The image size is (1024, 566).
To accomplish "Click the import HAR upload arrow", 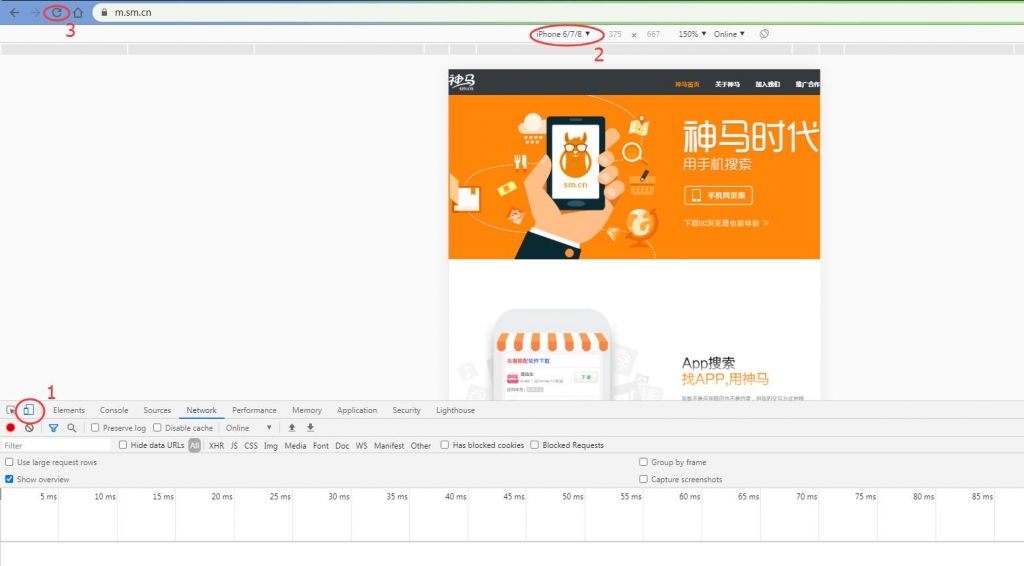I will [292, 428].
